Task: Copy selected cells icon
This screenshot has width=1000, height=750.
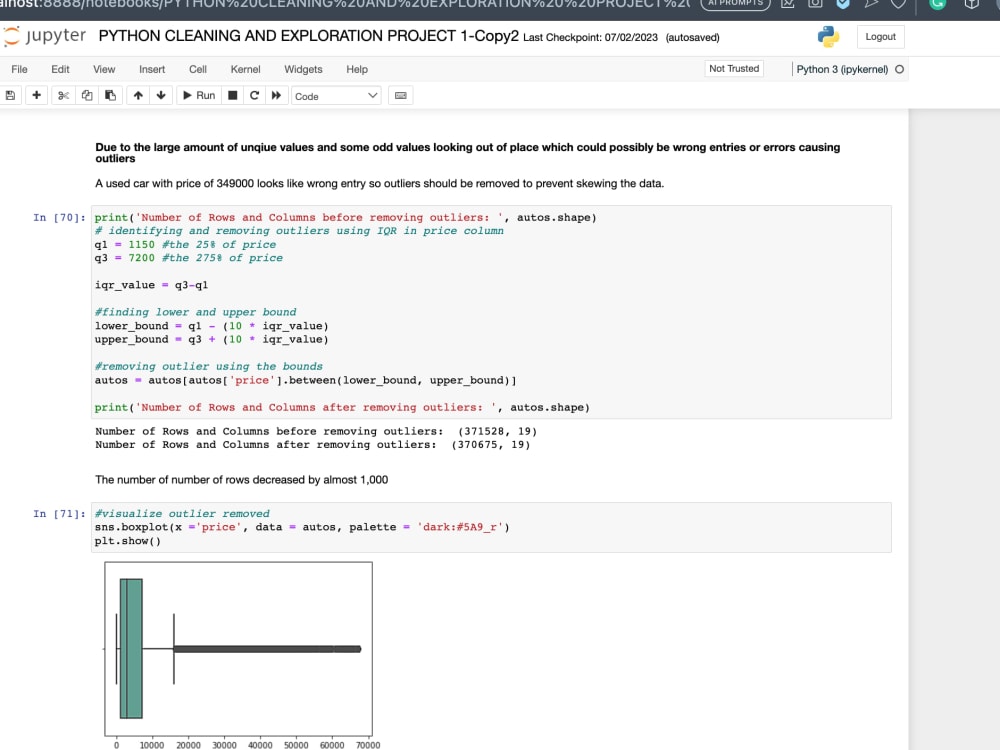Action: point(87,95)
